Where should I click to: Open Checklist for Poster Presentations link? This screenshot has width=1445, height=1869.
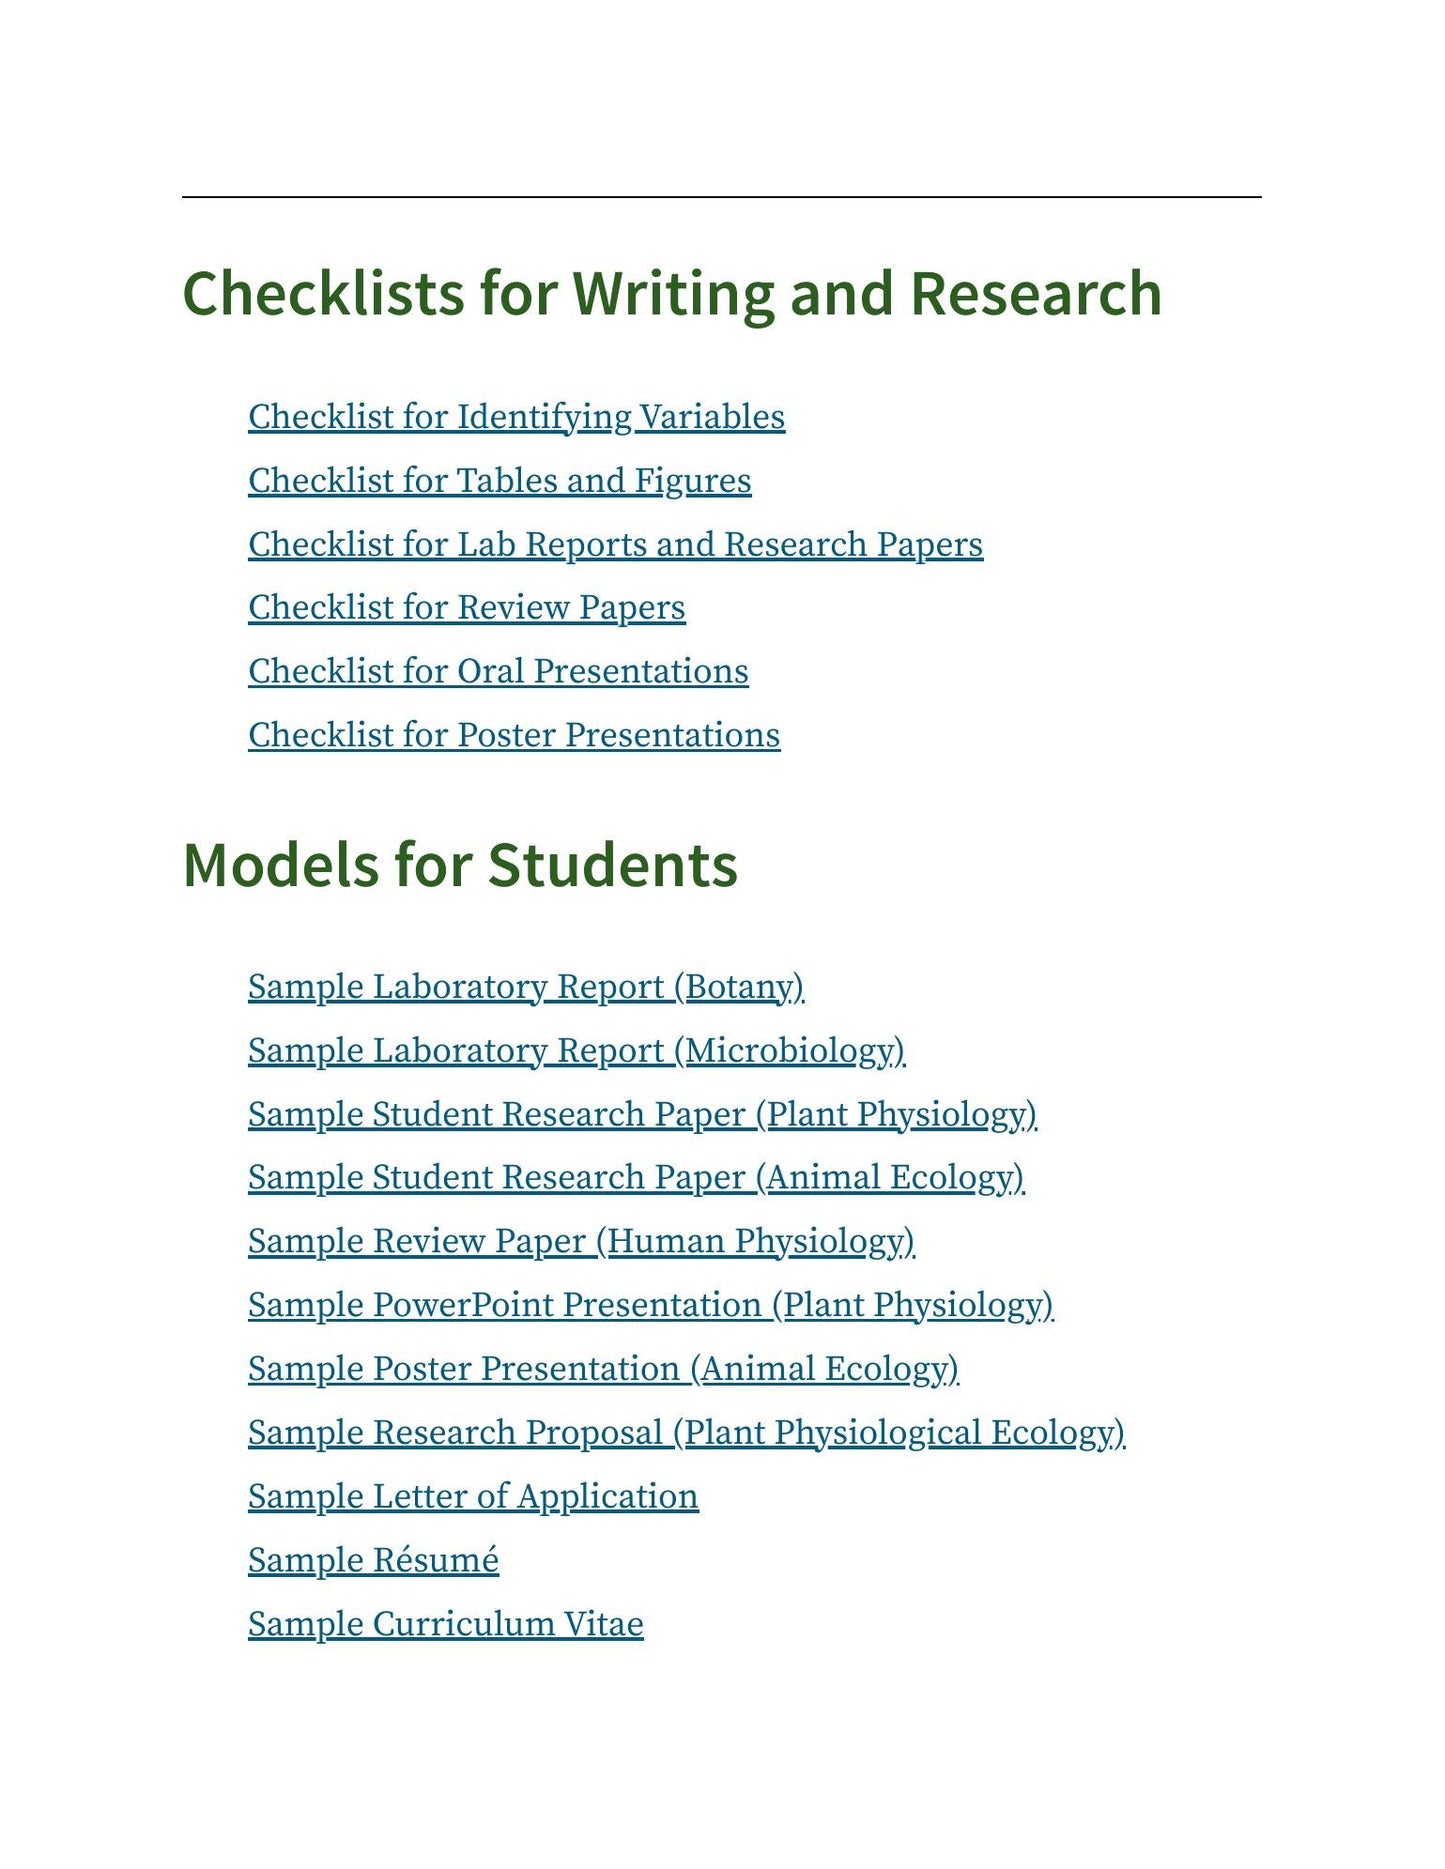514,735
